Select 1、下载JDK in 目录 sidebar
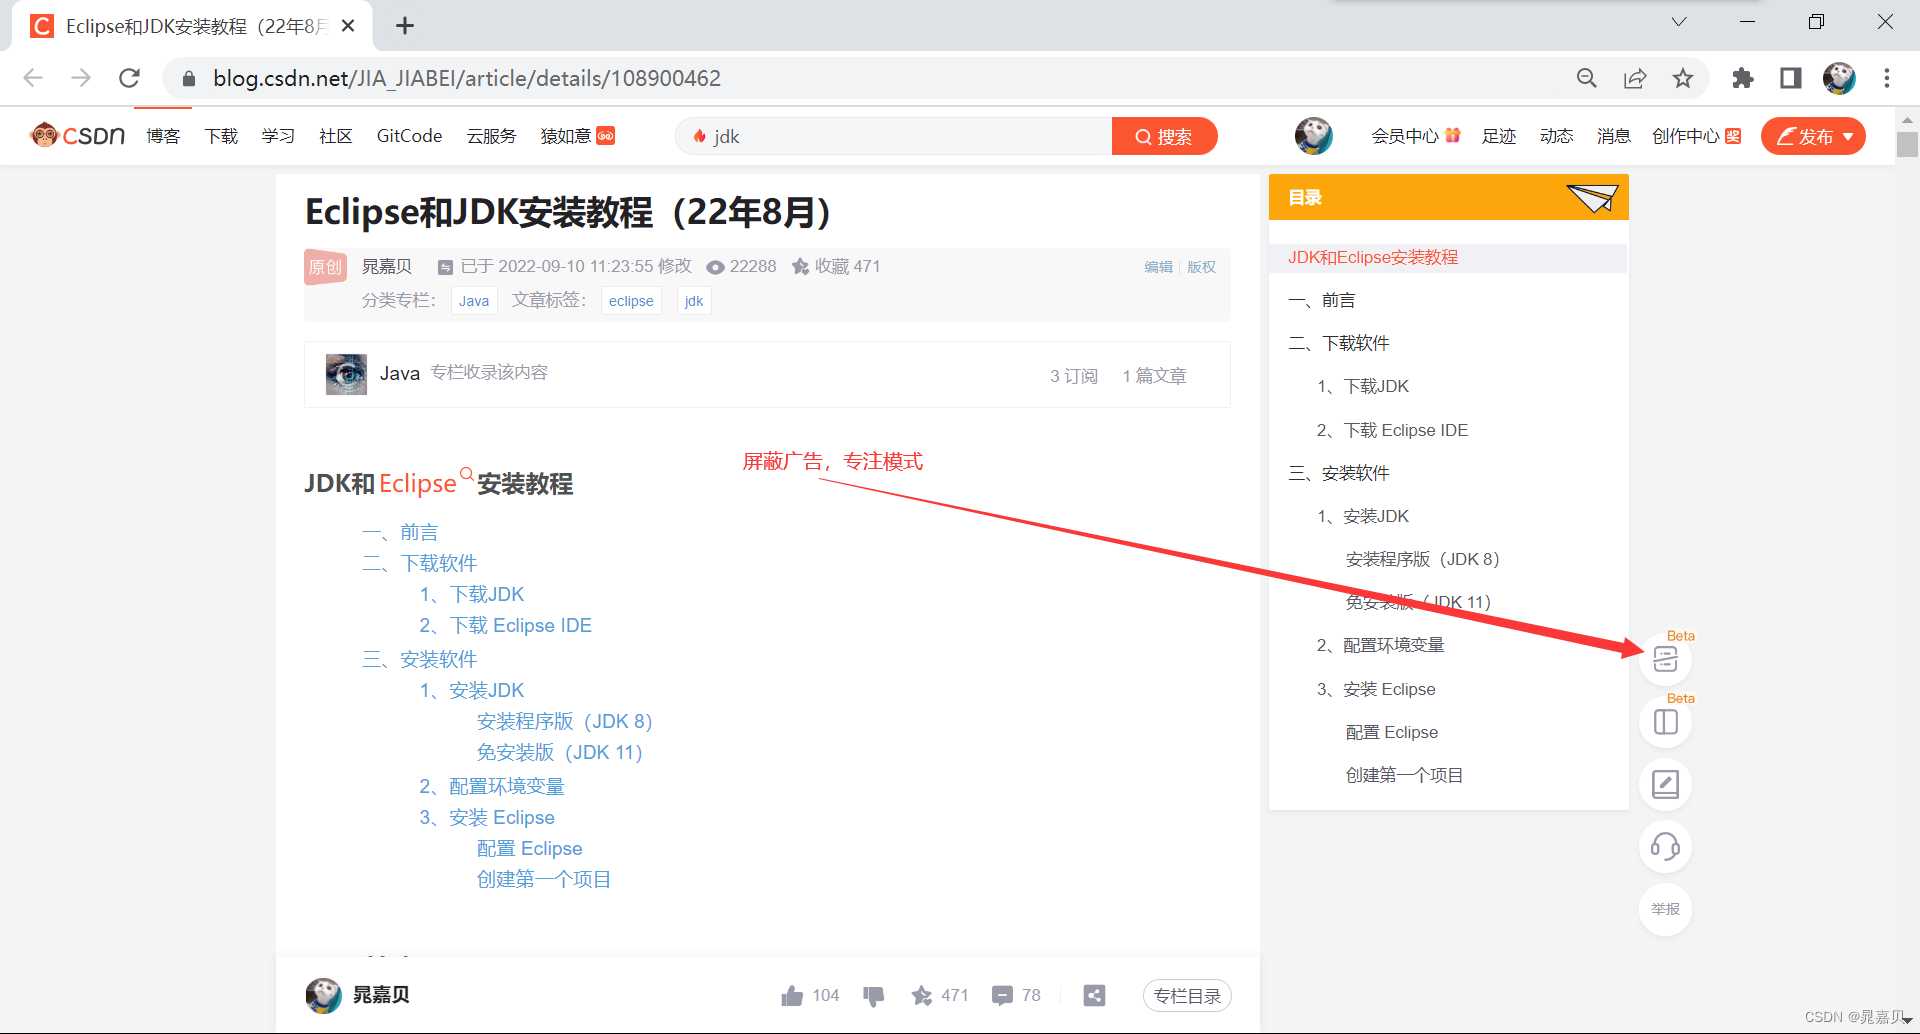This screenshot has width=1920, height=1034. (1363, 386)
